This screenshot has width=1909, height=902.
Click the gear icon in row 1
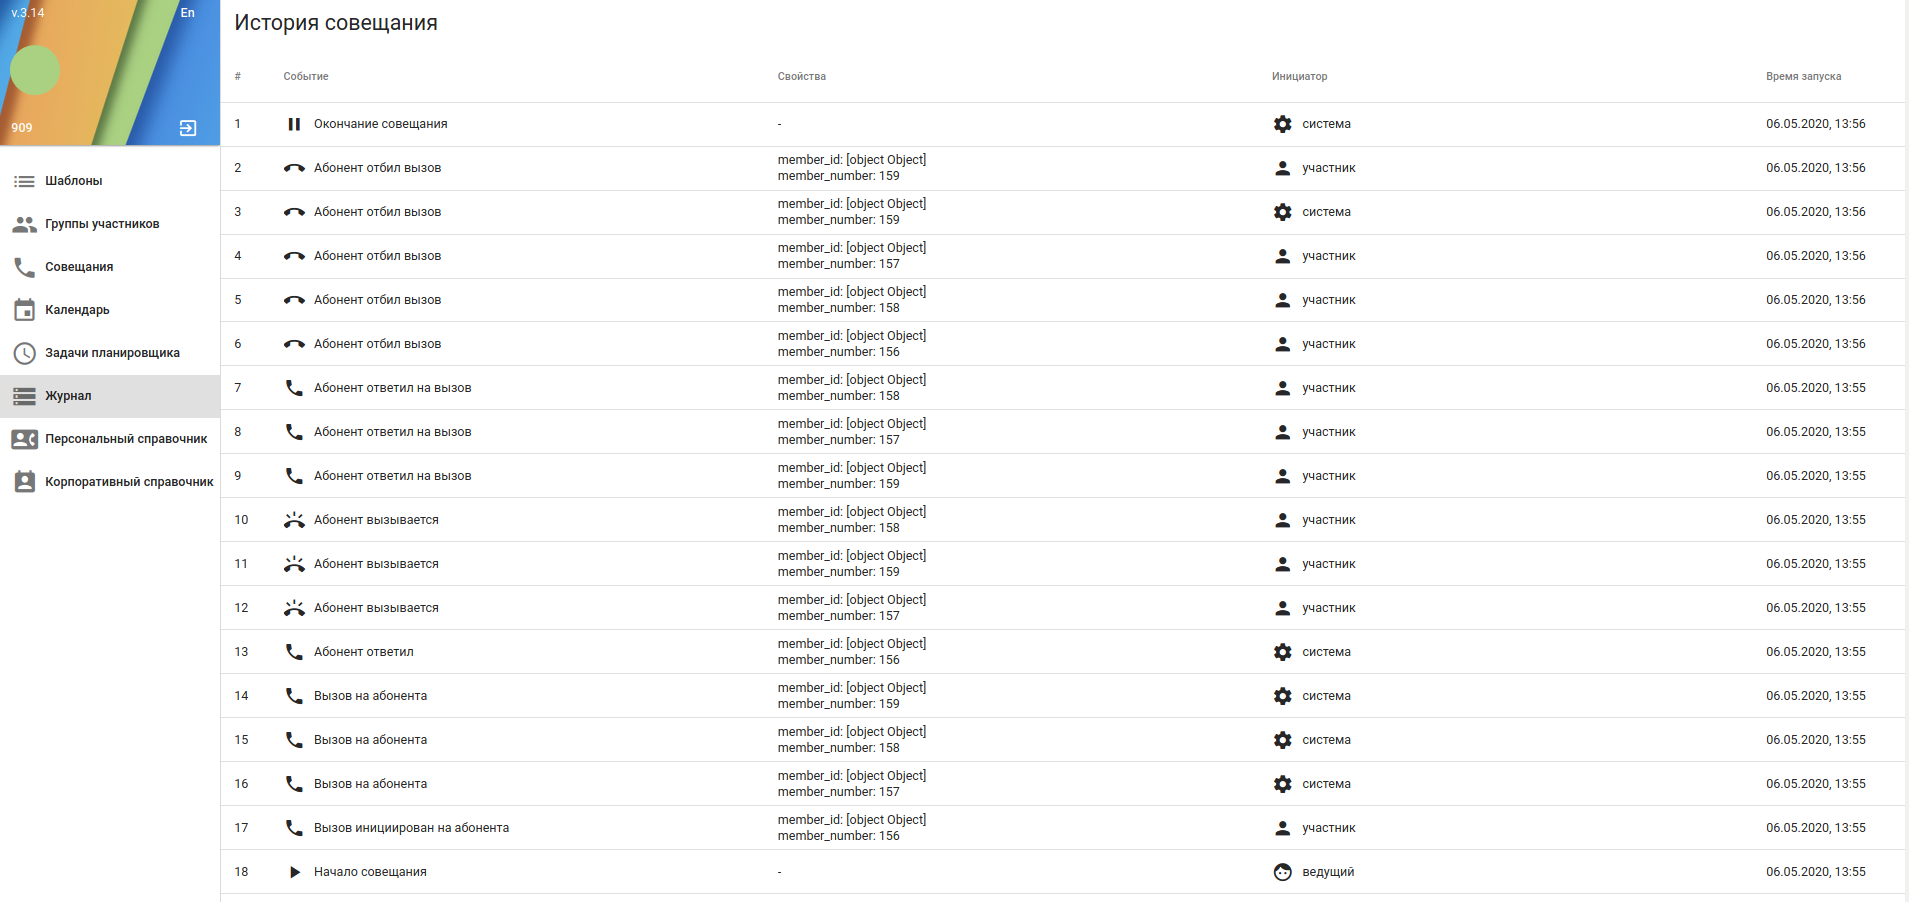point(1282,124)
